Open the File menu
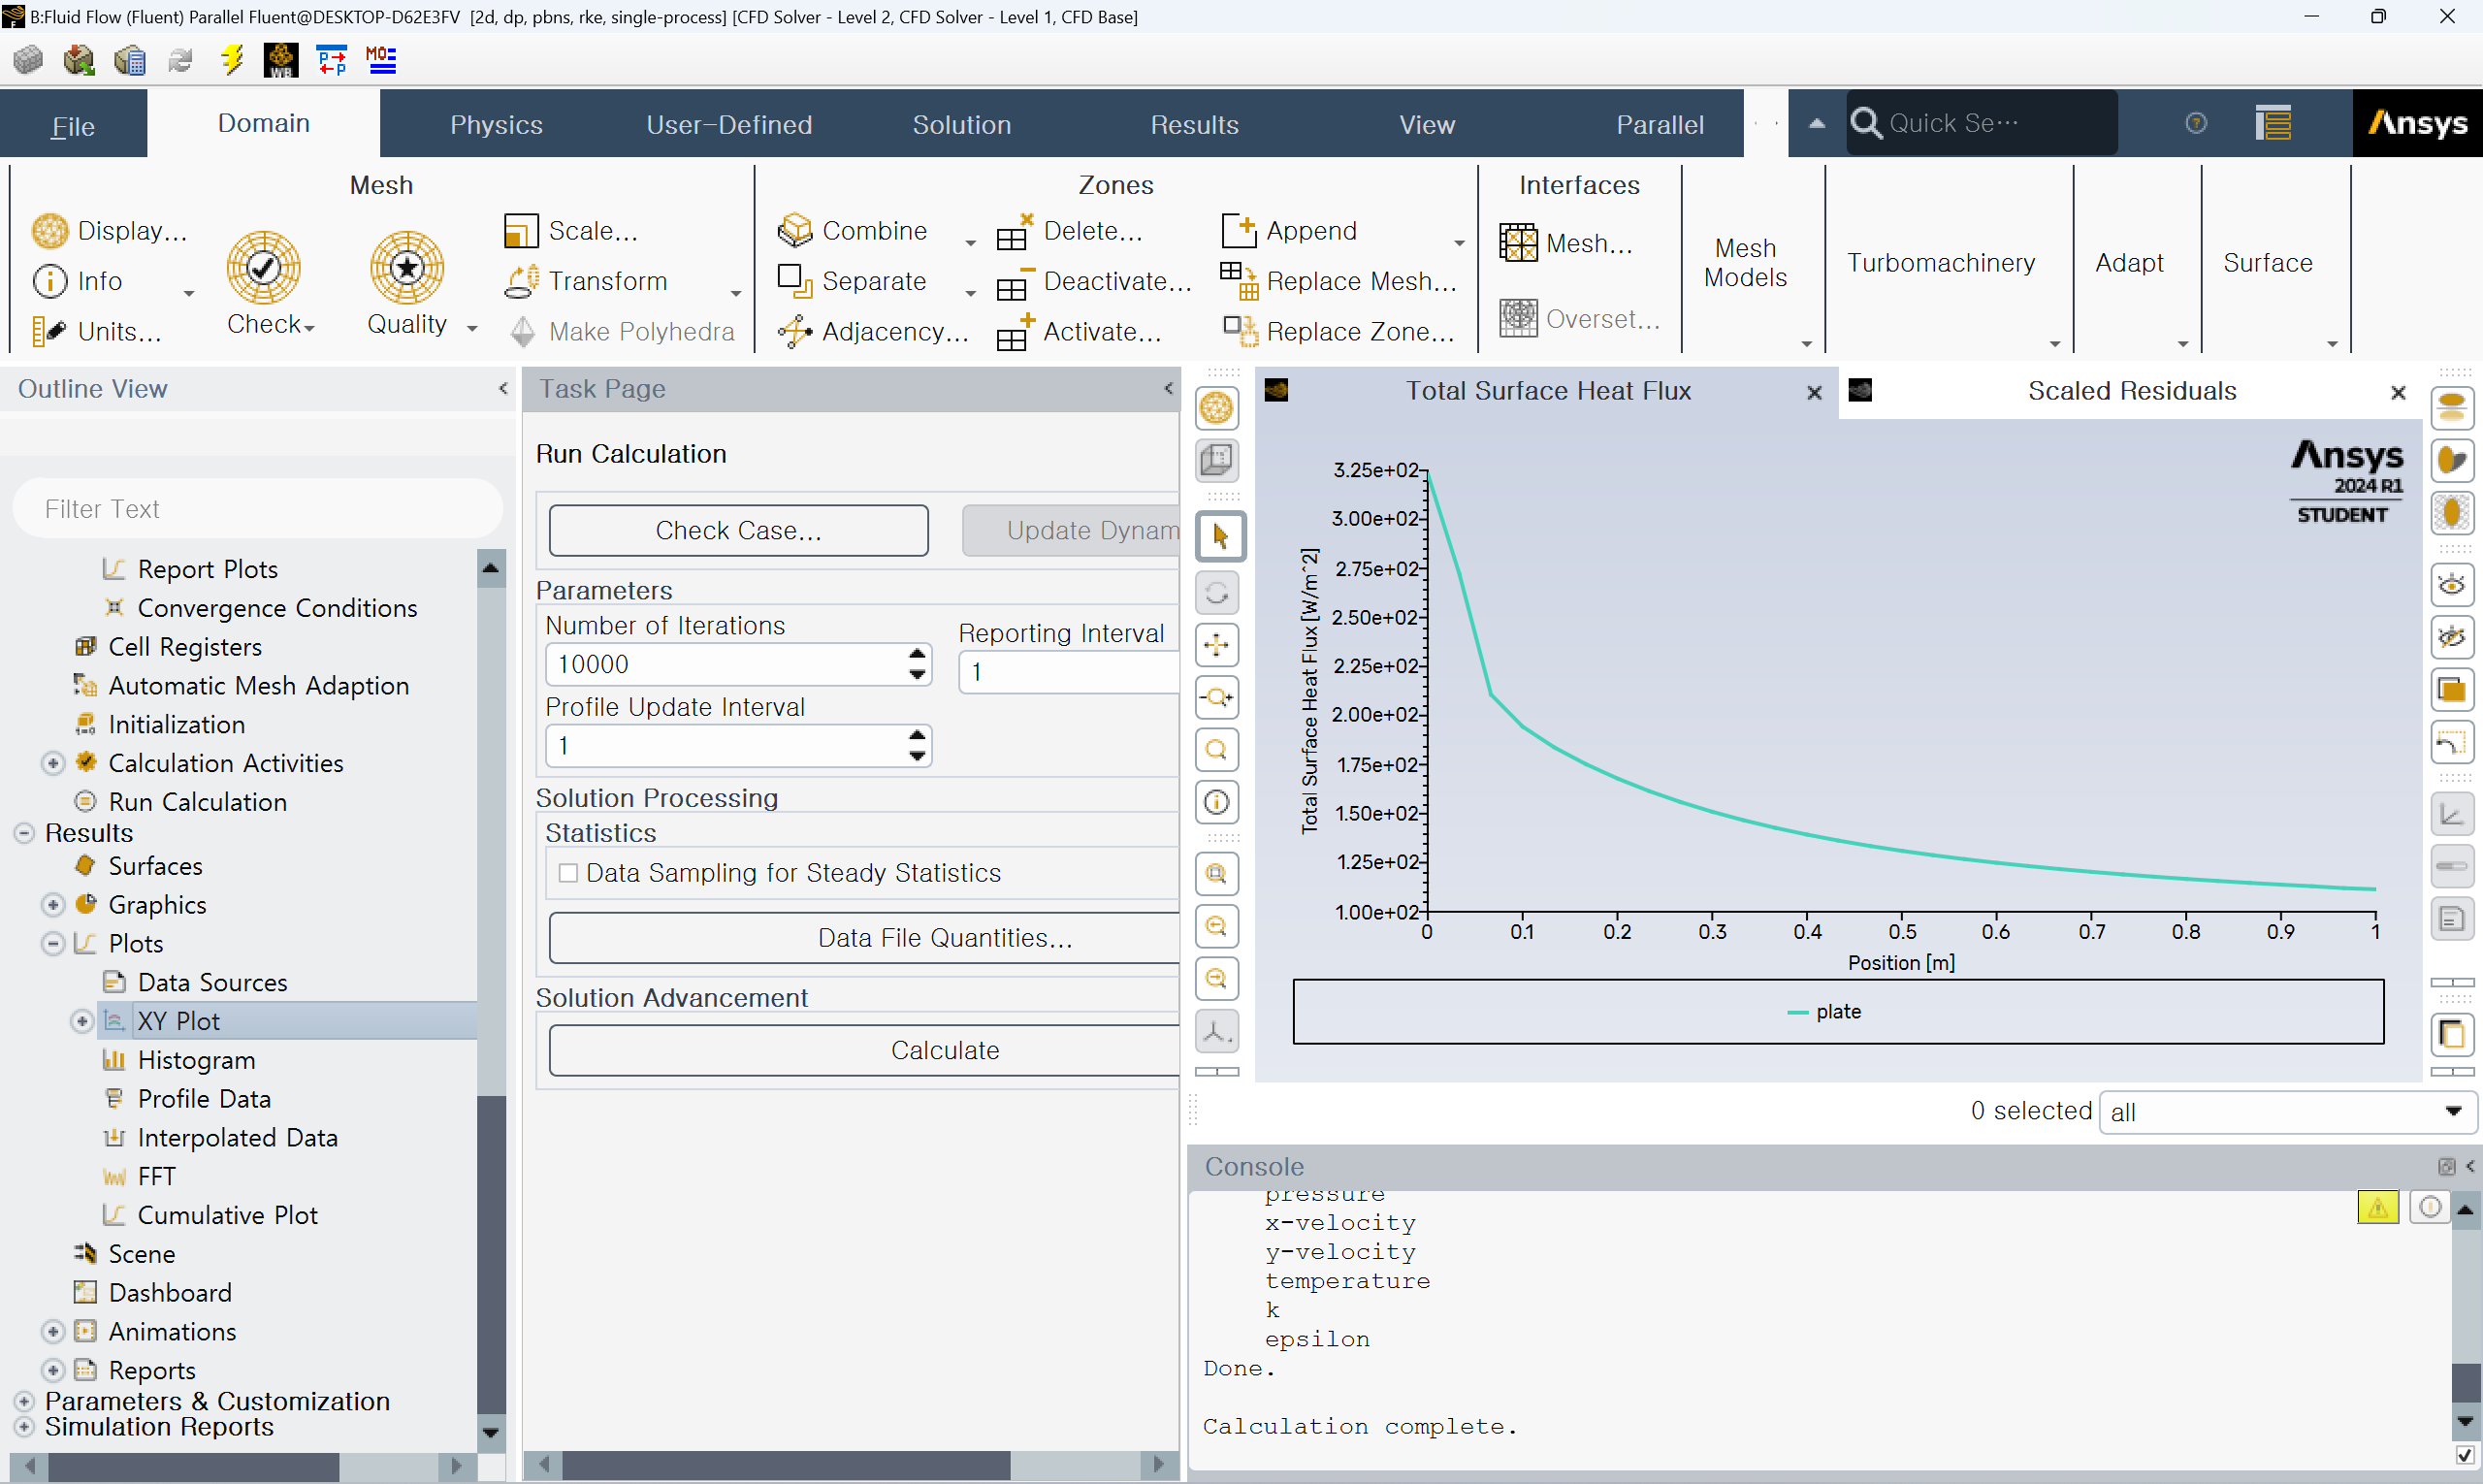This screenshot has width=2483, height=1484. coord(73,126)
